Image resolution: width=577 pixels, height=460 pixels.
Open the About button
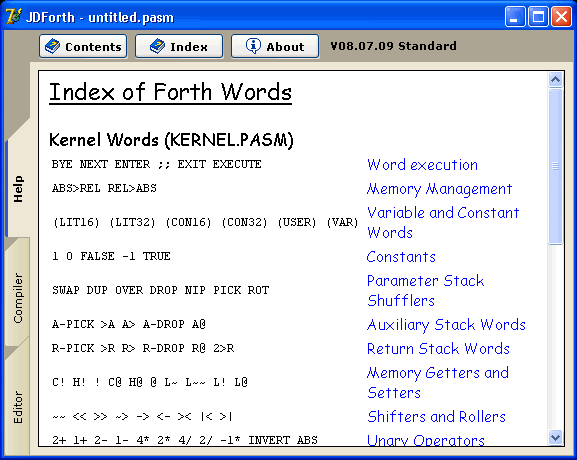pyautogui.click(x=275, y=46)
